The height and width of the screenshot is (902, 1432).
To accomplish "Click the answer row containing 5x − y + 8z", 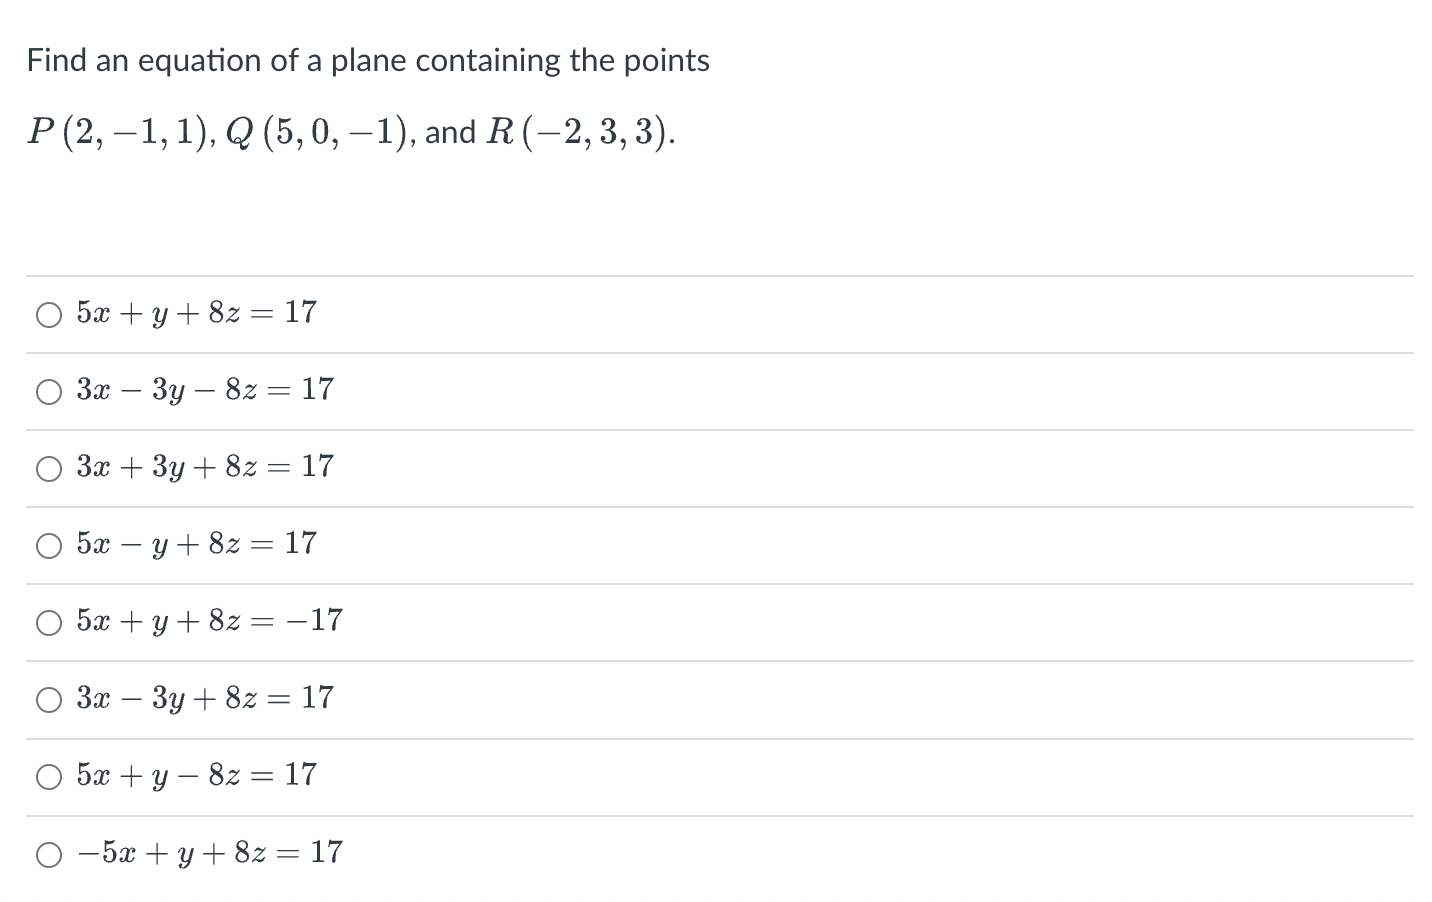I will click(197, 545).
